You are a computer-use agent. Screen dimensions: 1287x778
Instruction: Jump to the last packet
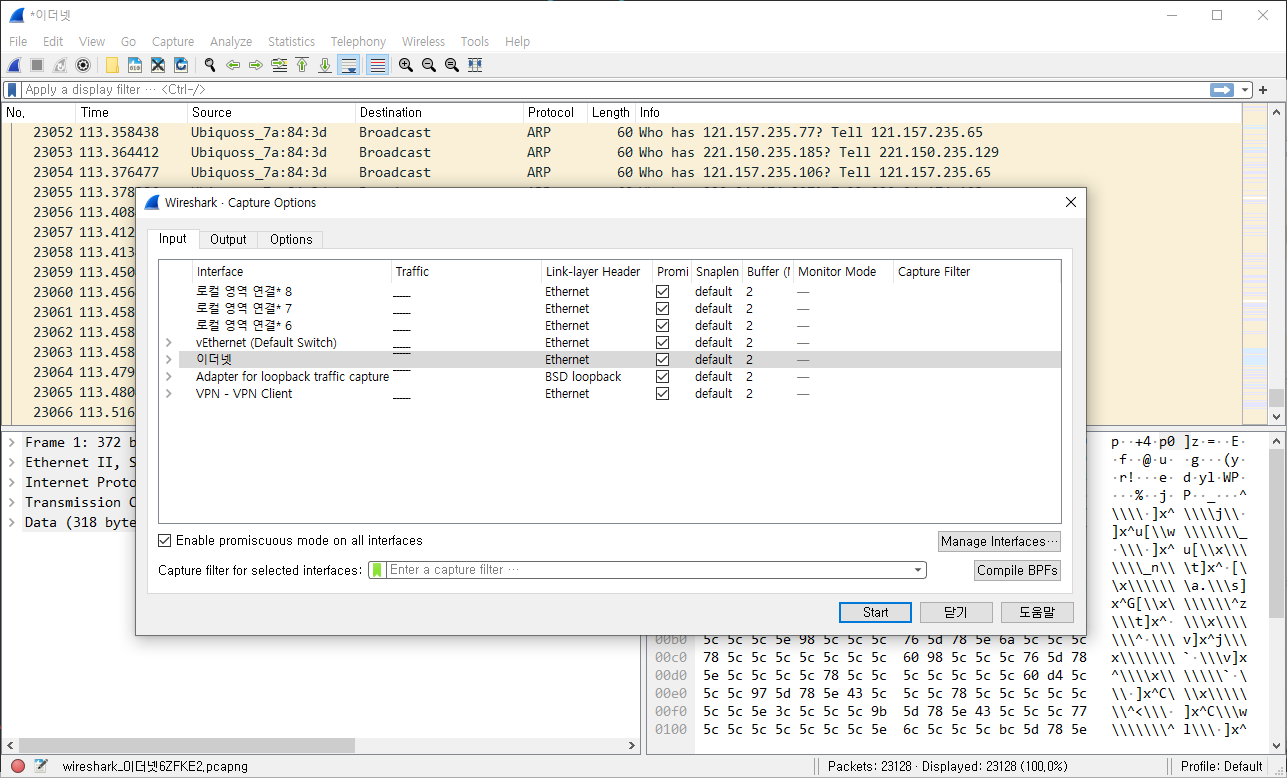(x=325, y=65)
